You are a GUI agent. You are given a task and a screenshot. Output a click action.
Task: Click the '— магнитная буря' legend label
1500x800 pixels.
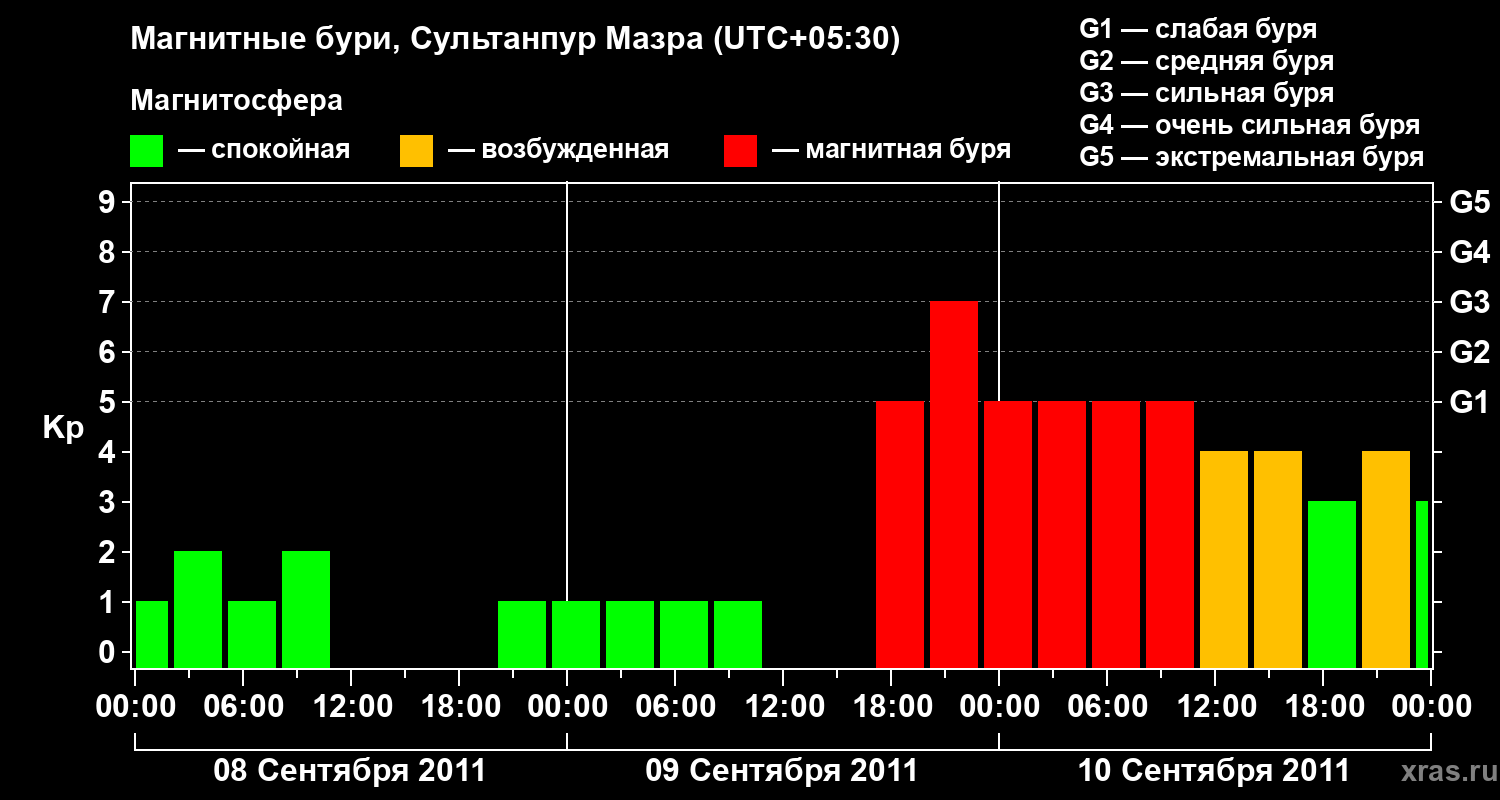(892, 150)
